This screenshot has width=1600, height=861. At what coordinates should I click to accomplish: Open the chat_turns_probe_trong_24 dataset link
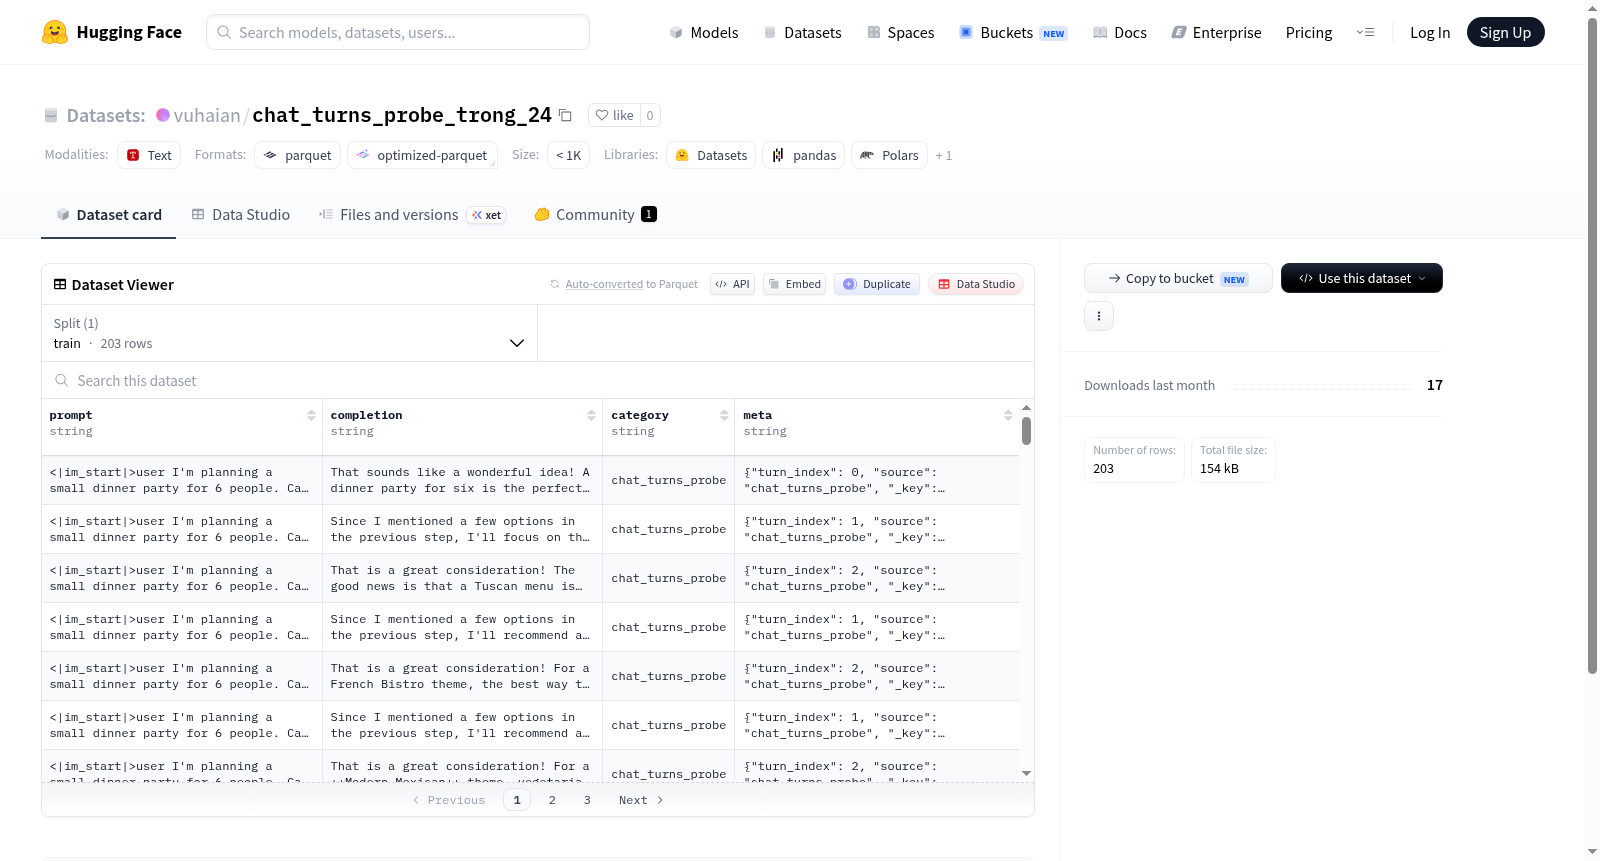tap(402, 115)
